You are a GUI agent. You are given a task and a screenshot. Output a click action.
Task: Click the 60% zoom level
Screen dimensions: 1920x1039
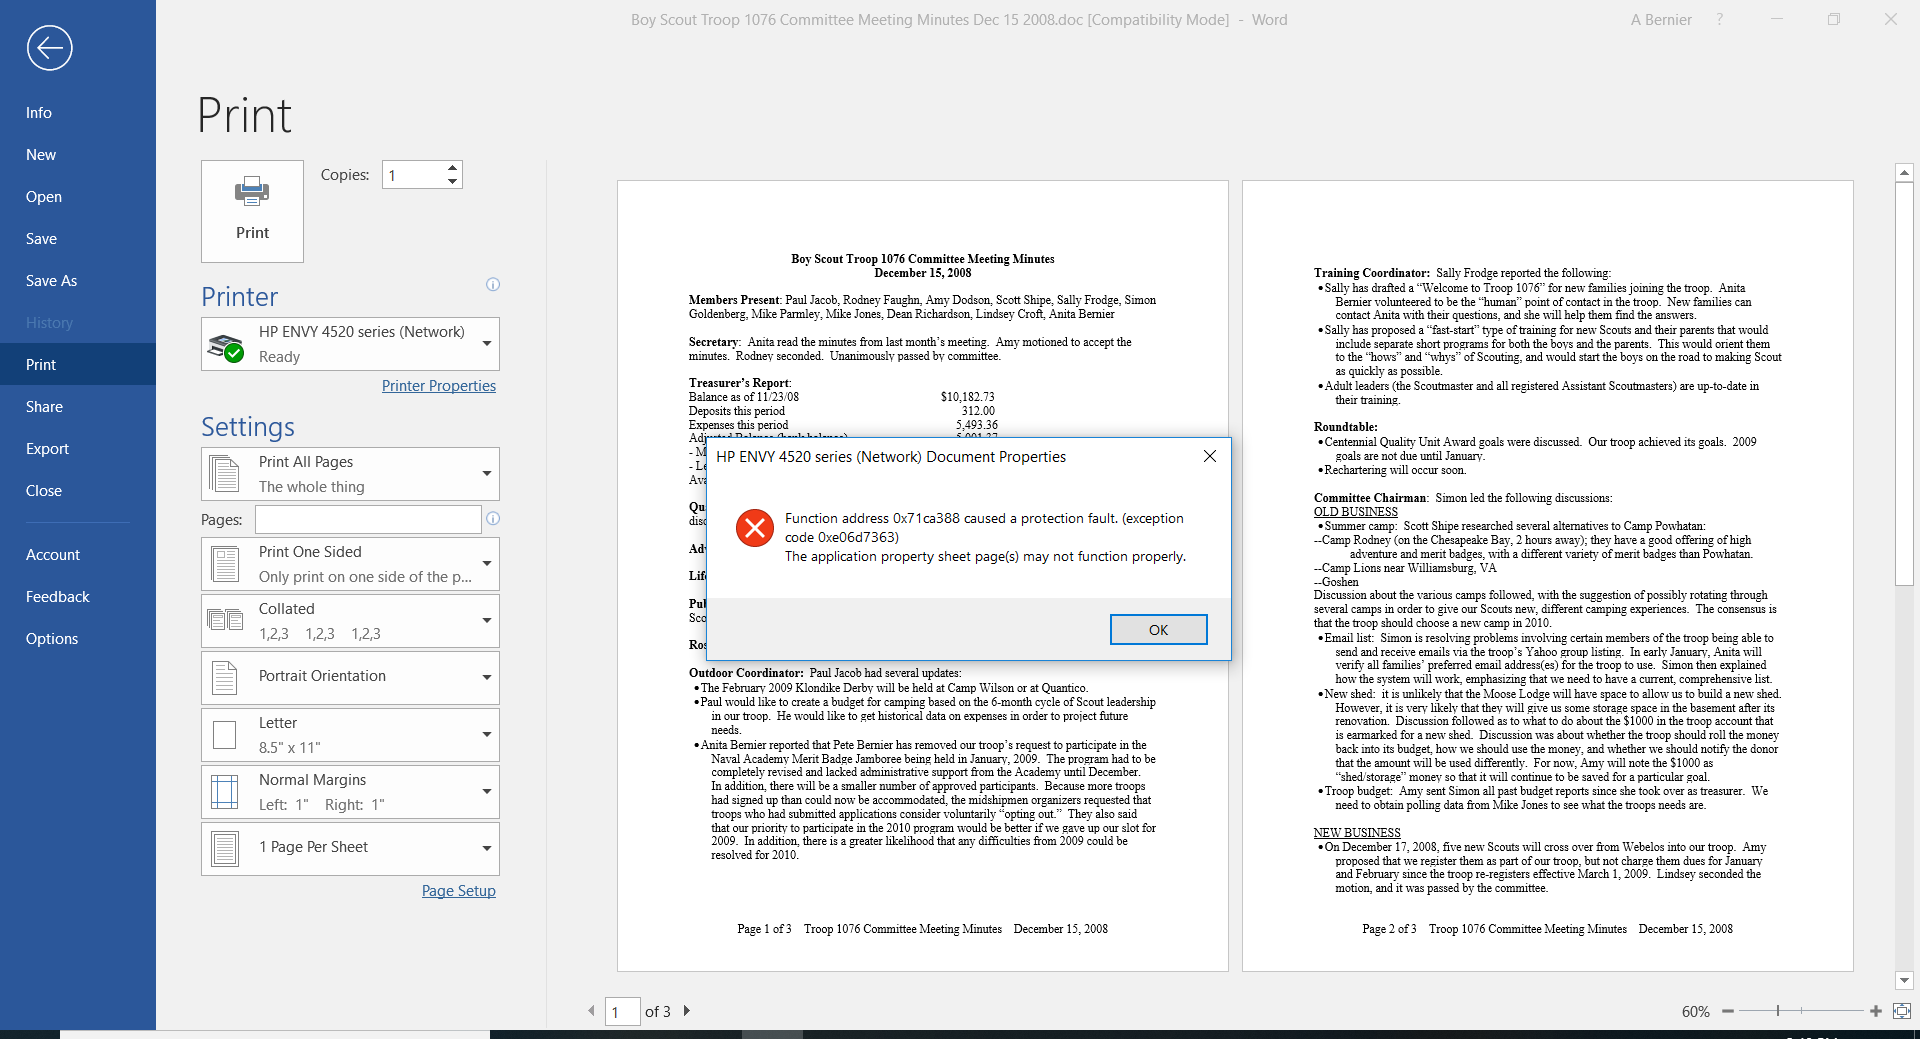coord(1695,1012)
